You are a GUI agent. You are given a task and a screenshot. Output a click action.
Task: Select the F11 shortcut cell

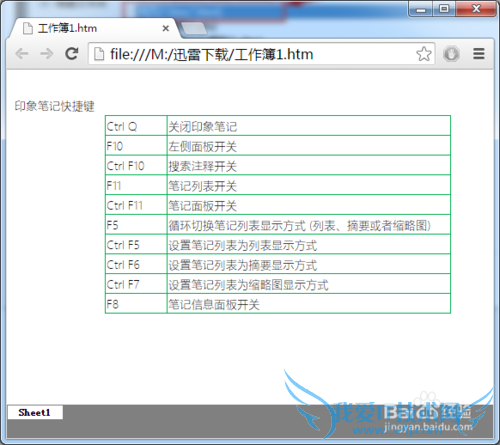tap(136, 185)
